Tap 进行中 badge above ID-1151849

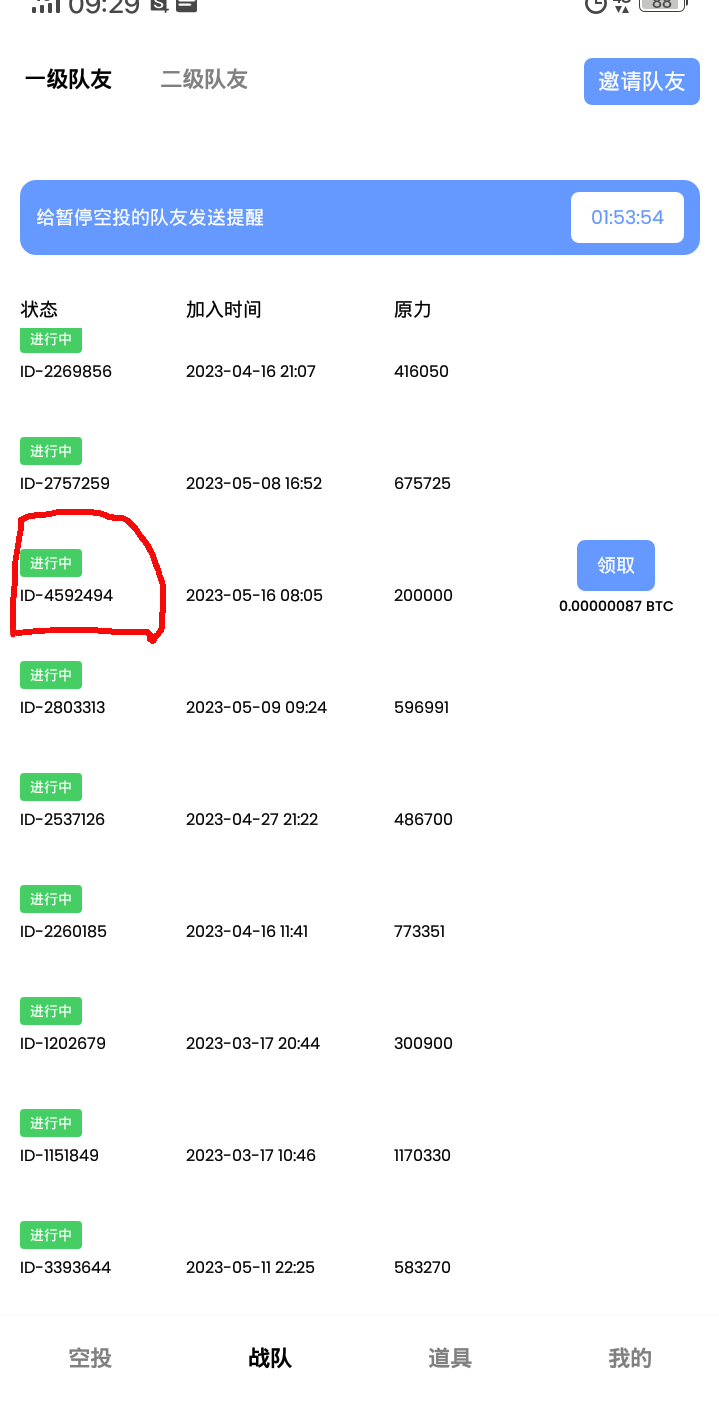coord(51,1123)
